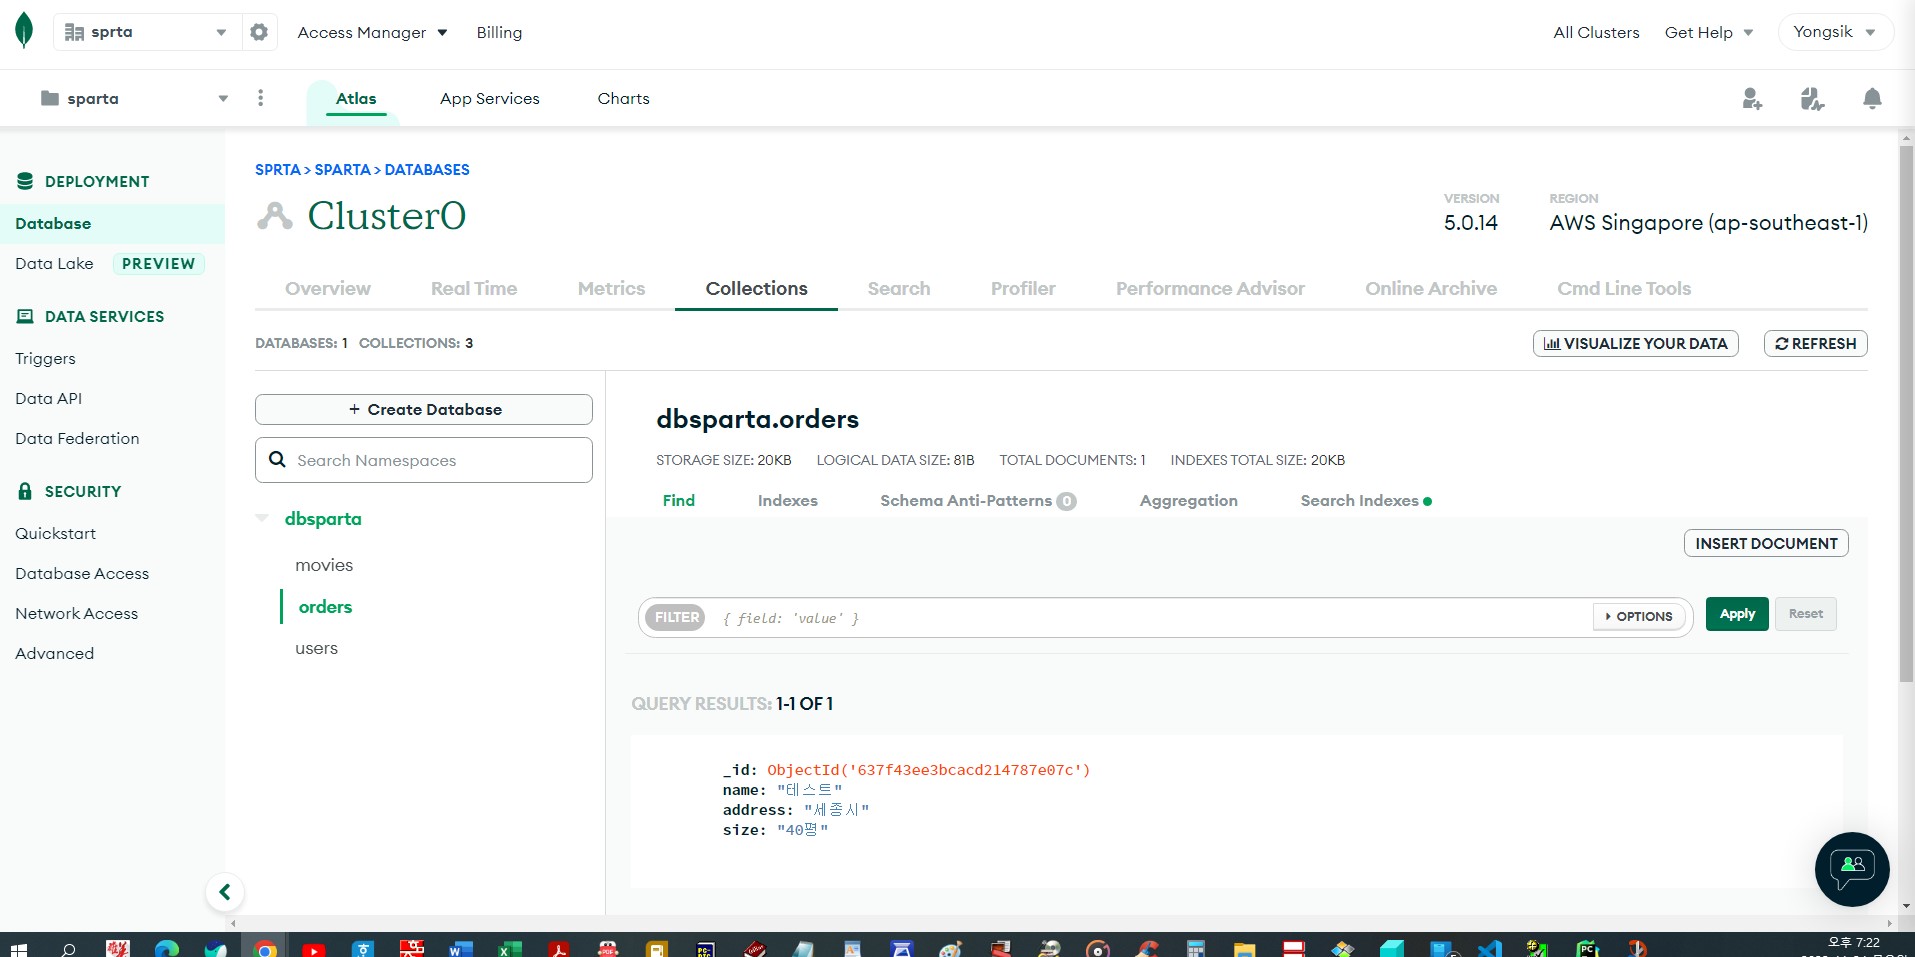
Task: Open Windows taskbar search
Action: coord(68,948)
